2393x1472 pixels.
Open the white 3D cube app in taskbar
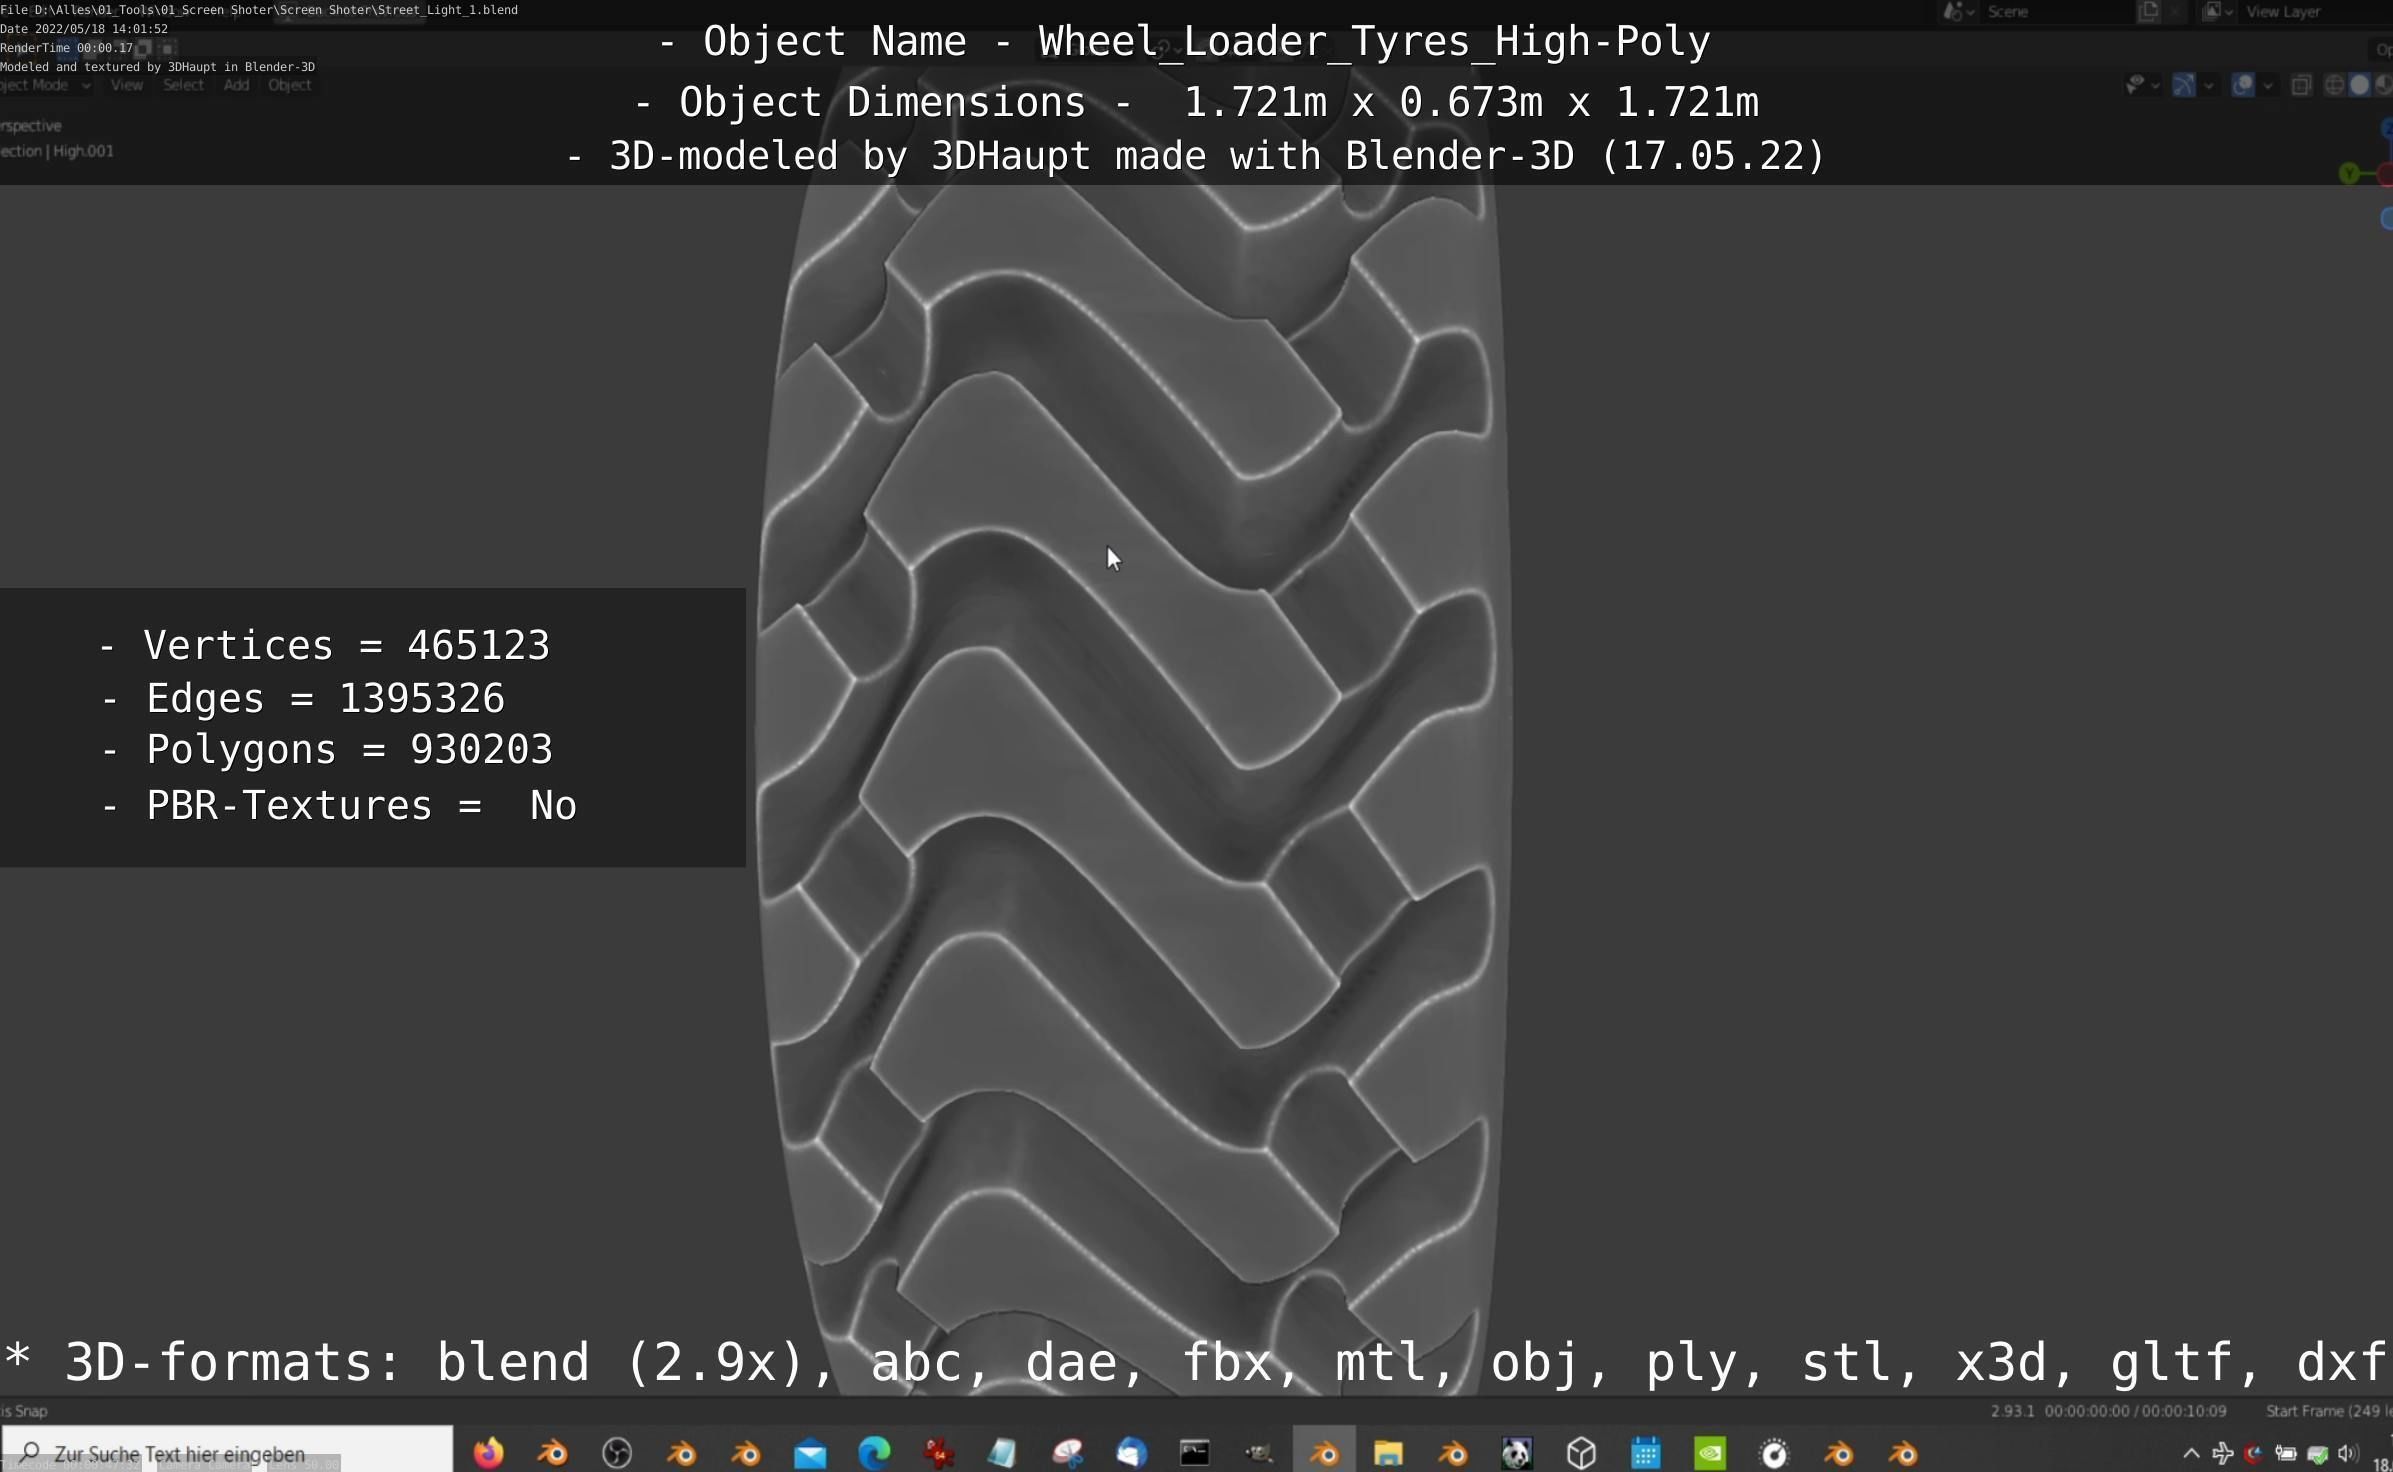1581,1452
